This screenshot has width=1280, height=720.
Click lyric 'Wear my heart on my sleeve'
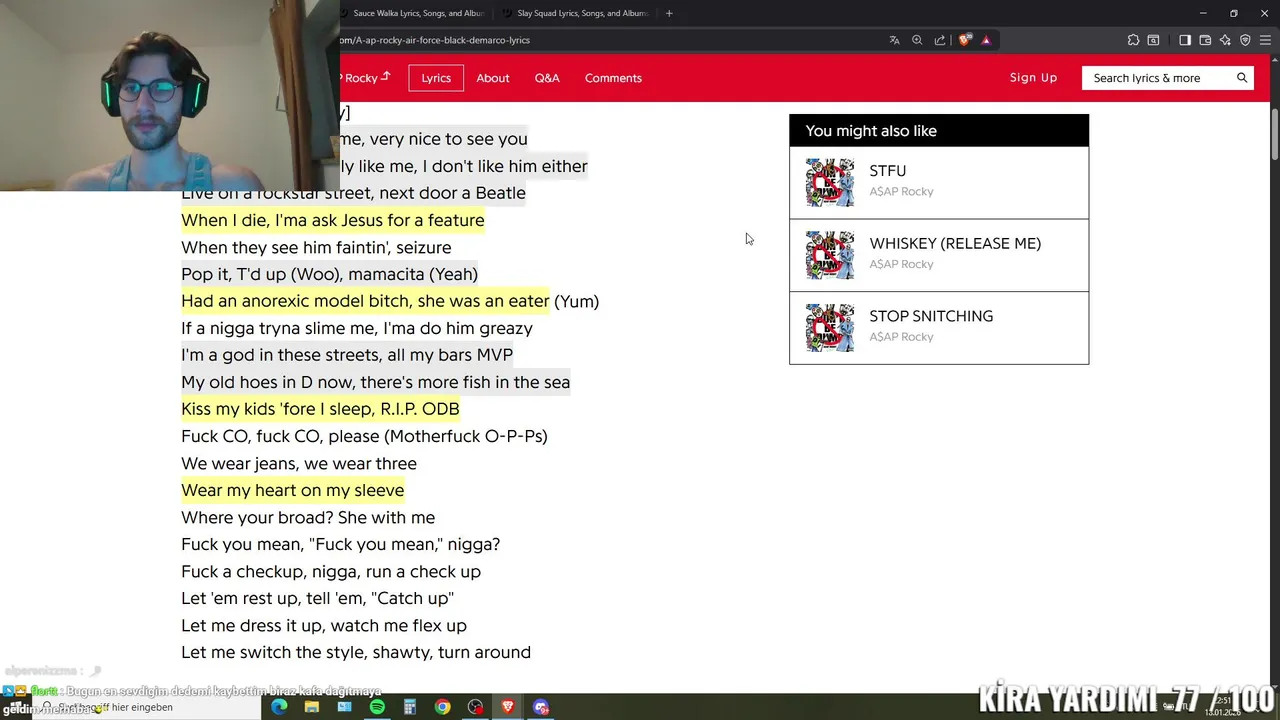coord(293,490)
